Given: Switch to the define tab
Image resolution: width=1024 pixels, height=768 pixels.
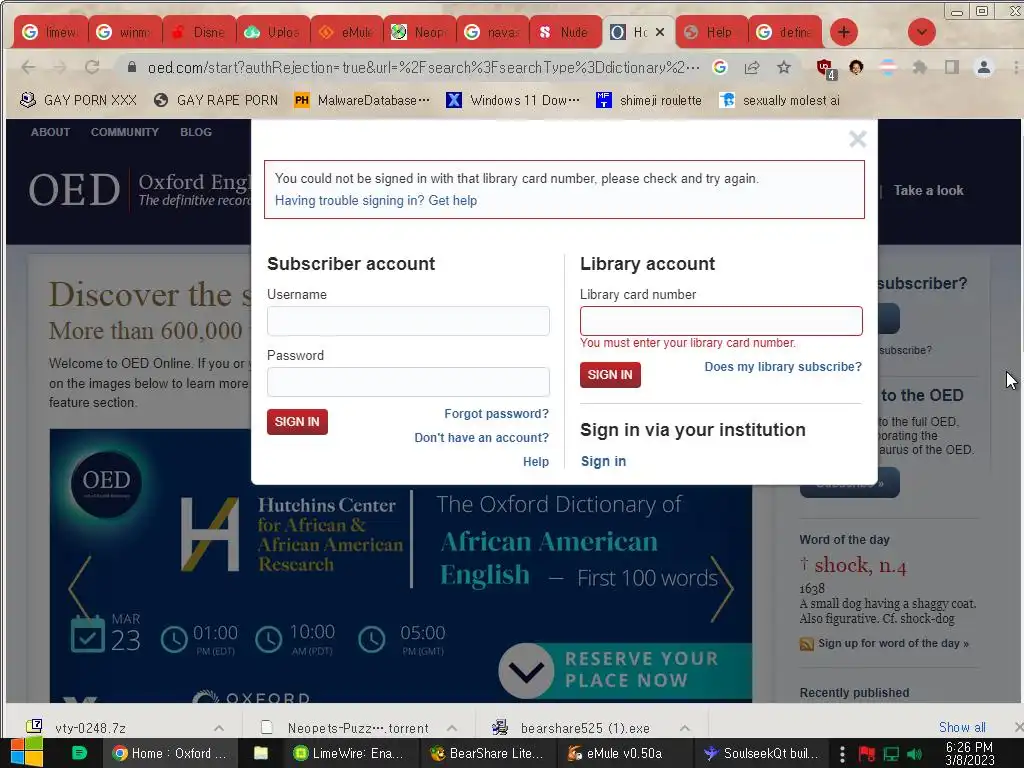Looking at the screenshot, I should coord(786,32).
